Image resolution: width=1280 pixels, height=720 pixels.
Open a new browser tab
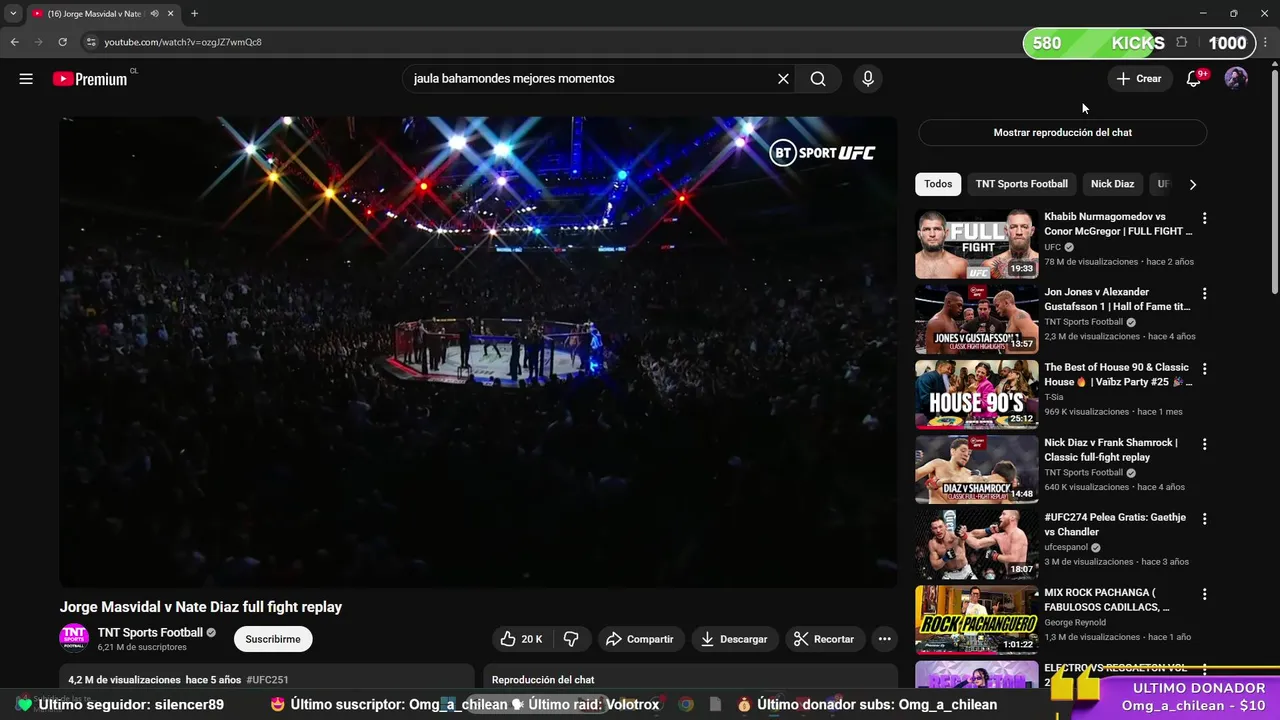point(194,14)
